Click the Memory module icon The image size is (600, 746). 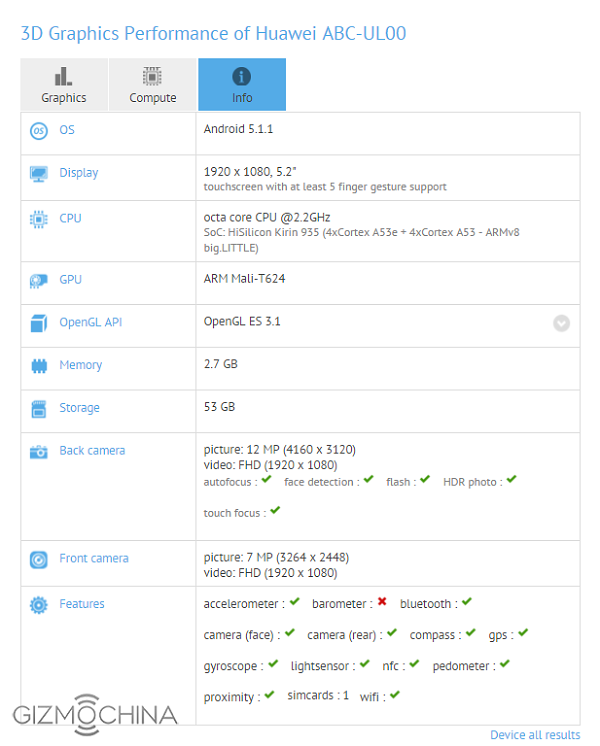pyautogui.click(x=39, y=366)
